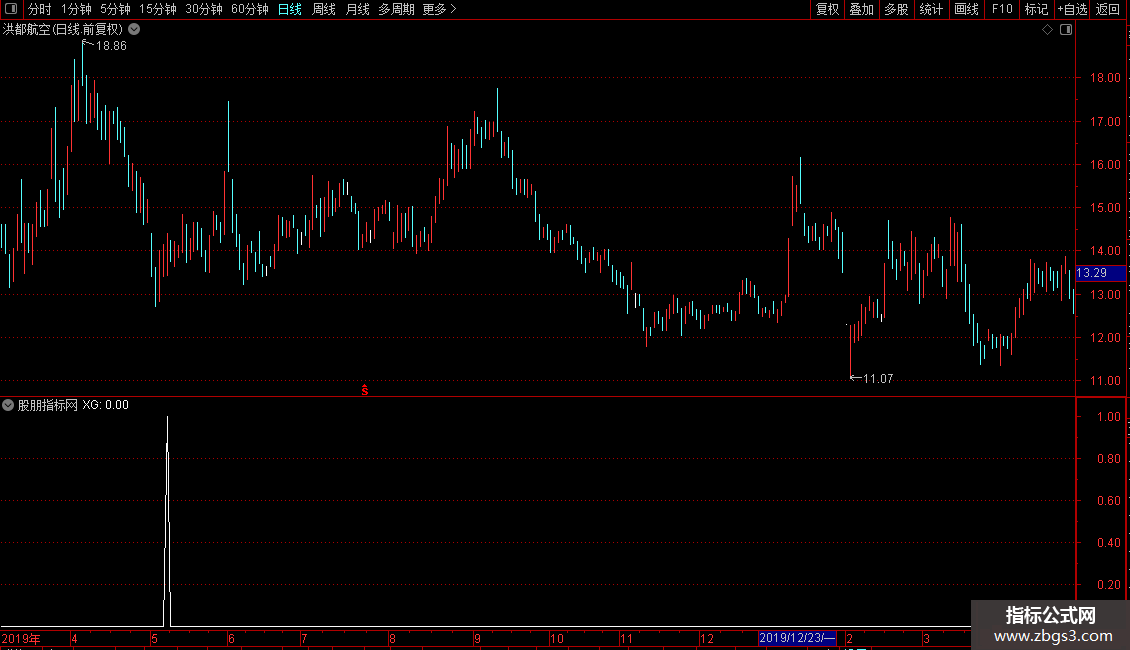This screenshot has width=1130, height=650.
Task: Expand the 更多 periods menu
Action: point(440,9)
